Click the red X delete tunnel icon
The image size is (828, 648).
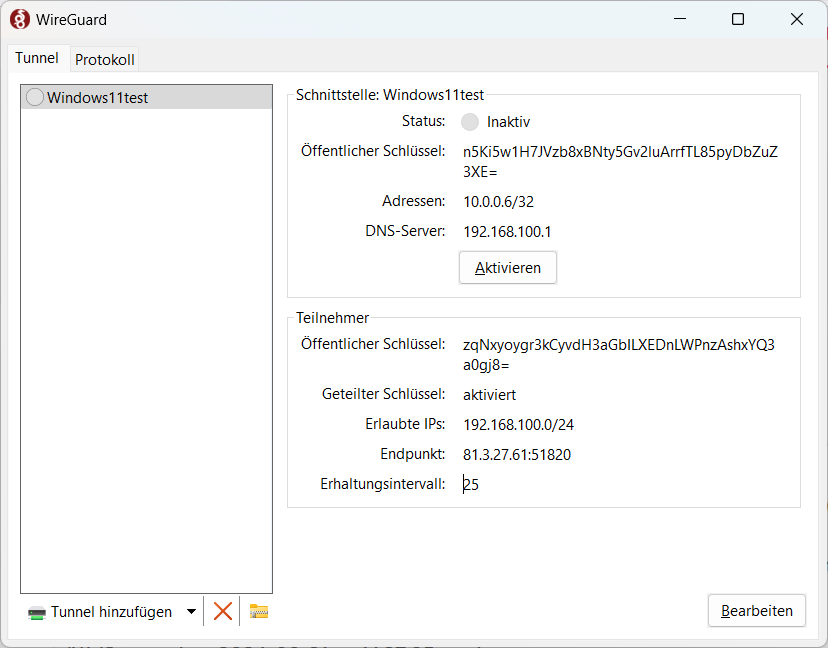[222, 612]
